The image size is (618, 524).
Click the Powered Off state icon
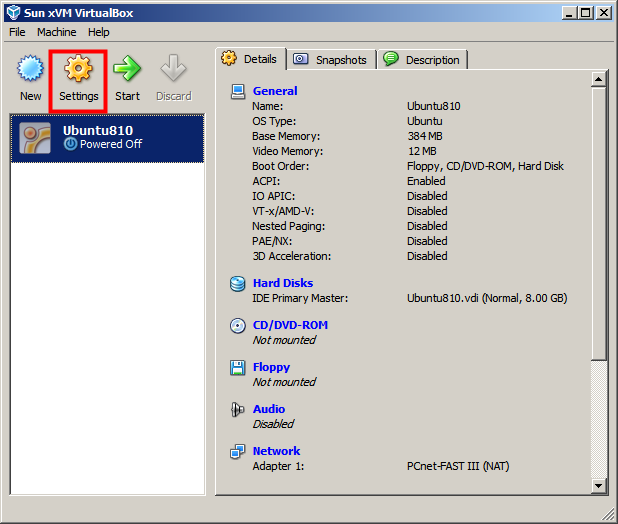(x=71, y=144)
